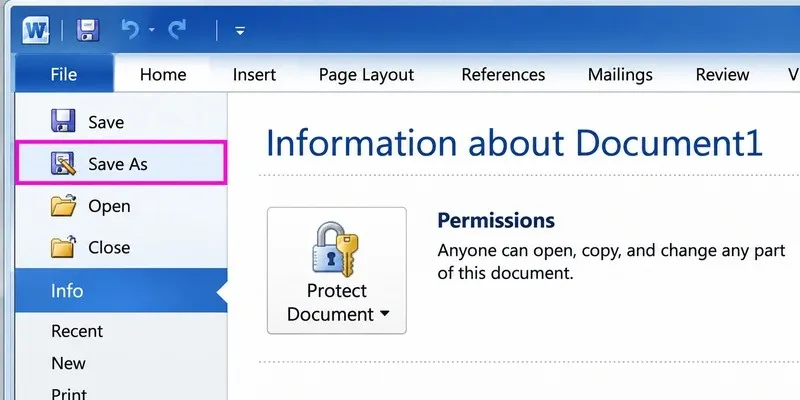800x400 pixels.
Task: Choose Save in the File menu
Action: pos(121,122)
